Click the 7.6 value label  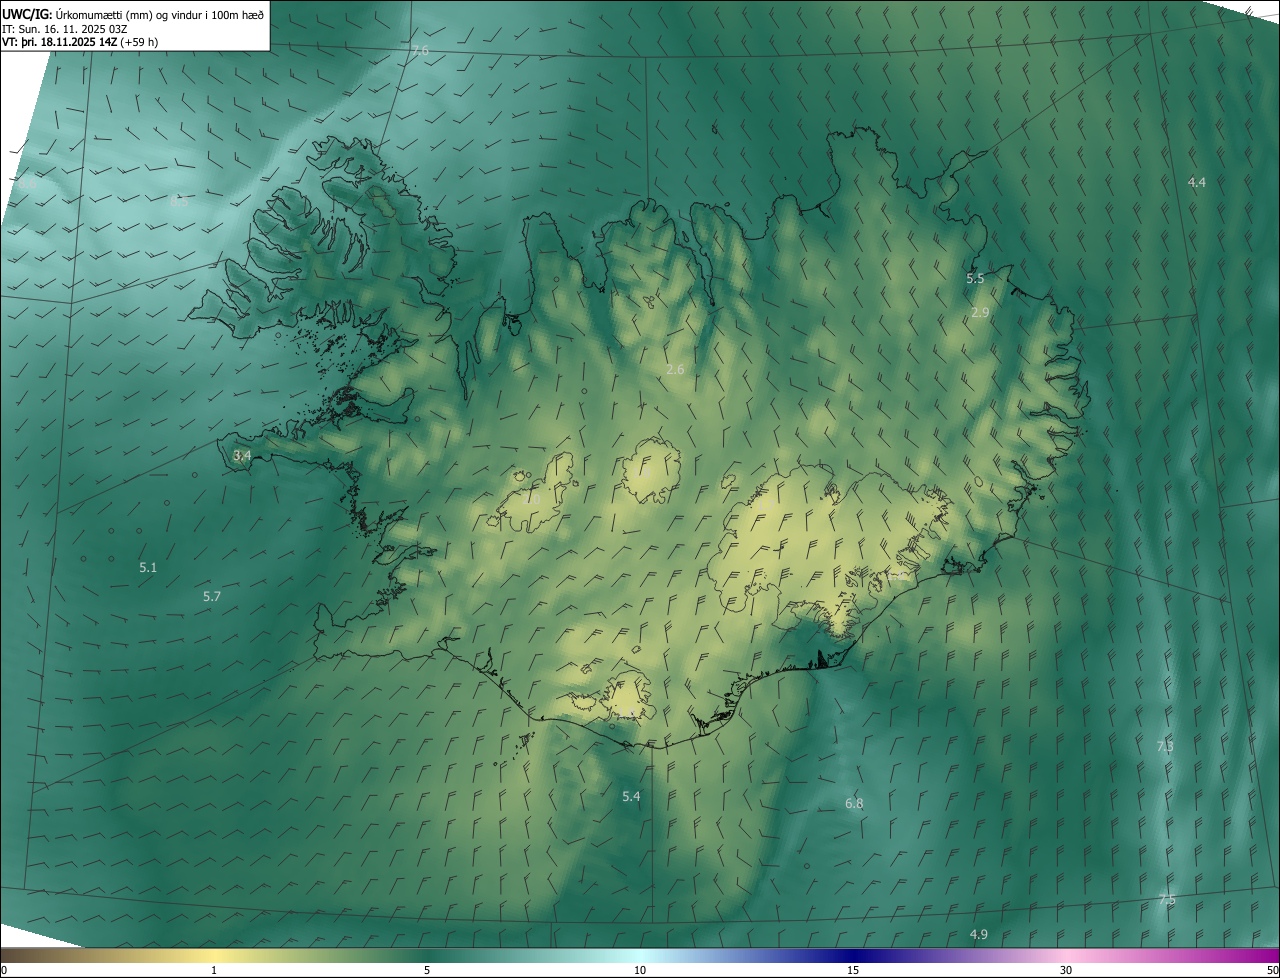(420, 51)
